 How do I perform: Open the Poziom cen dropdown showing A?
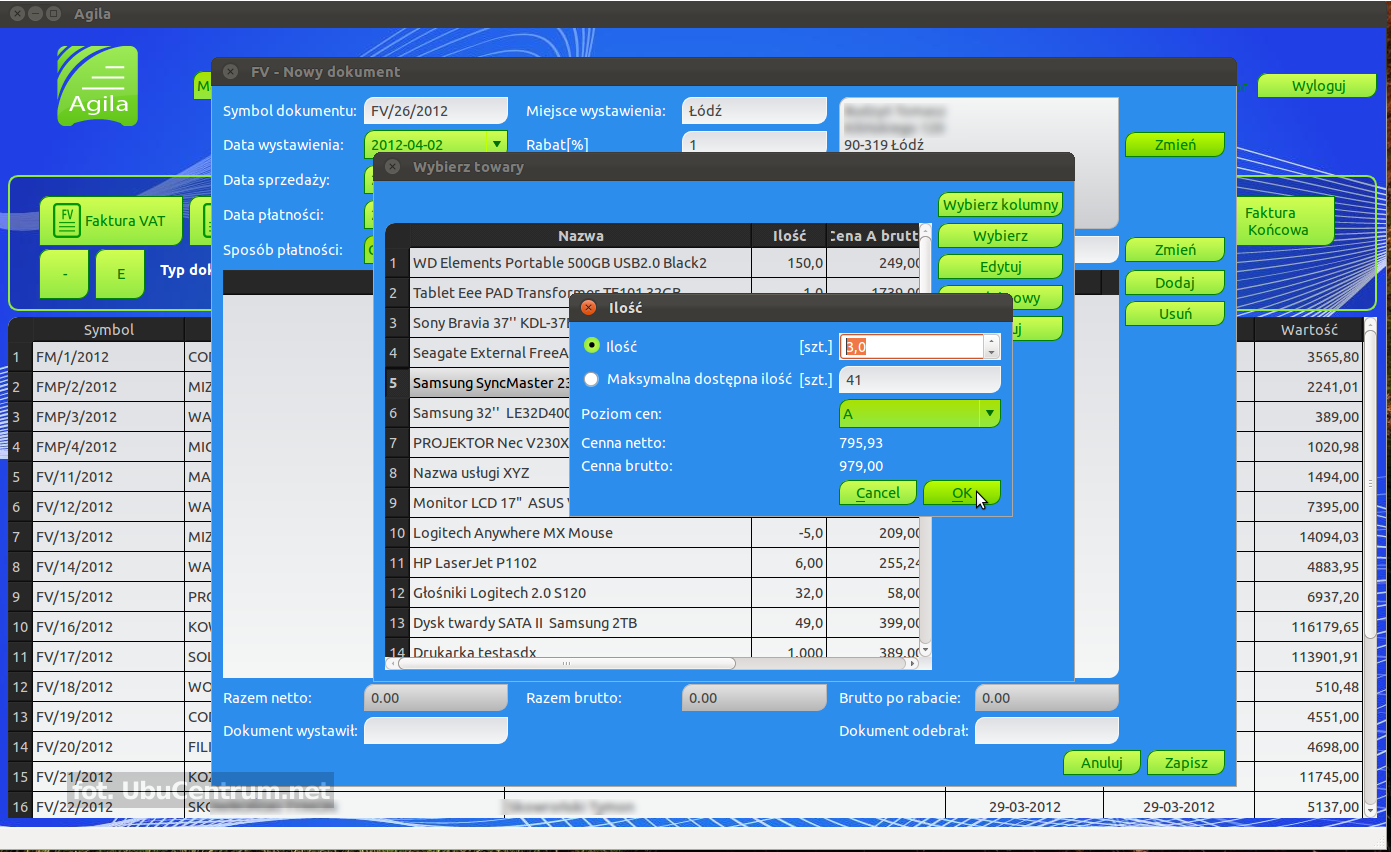919,413
